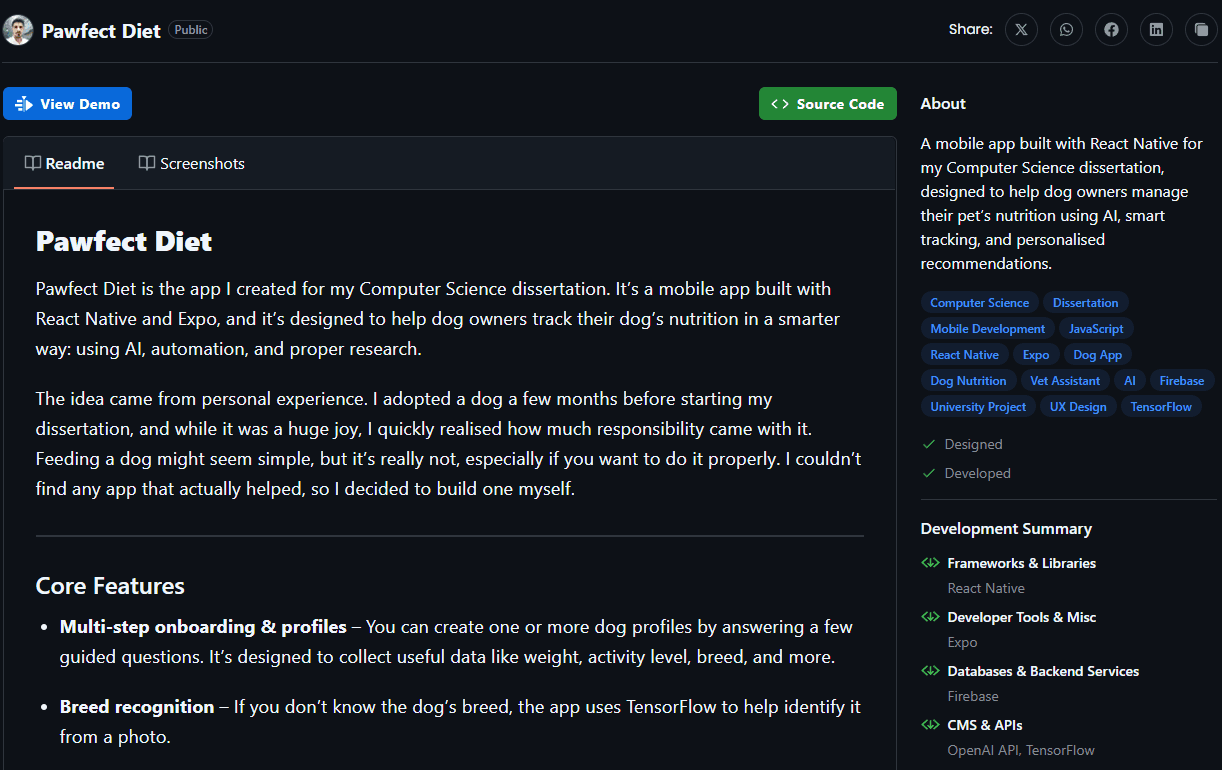The height and width of the screenshot is (770, 1222).
Task: Share project via WhatsApp icon
Action: (x=1066, y=30)
